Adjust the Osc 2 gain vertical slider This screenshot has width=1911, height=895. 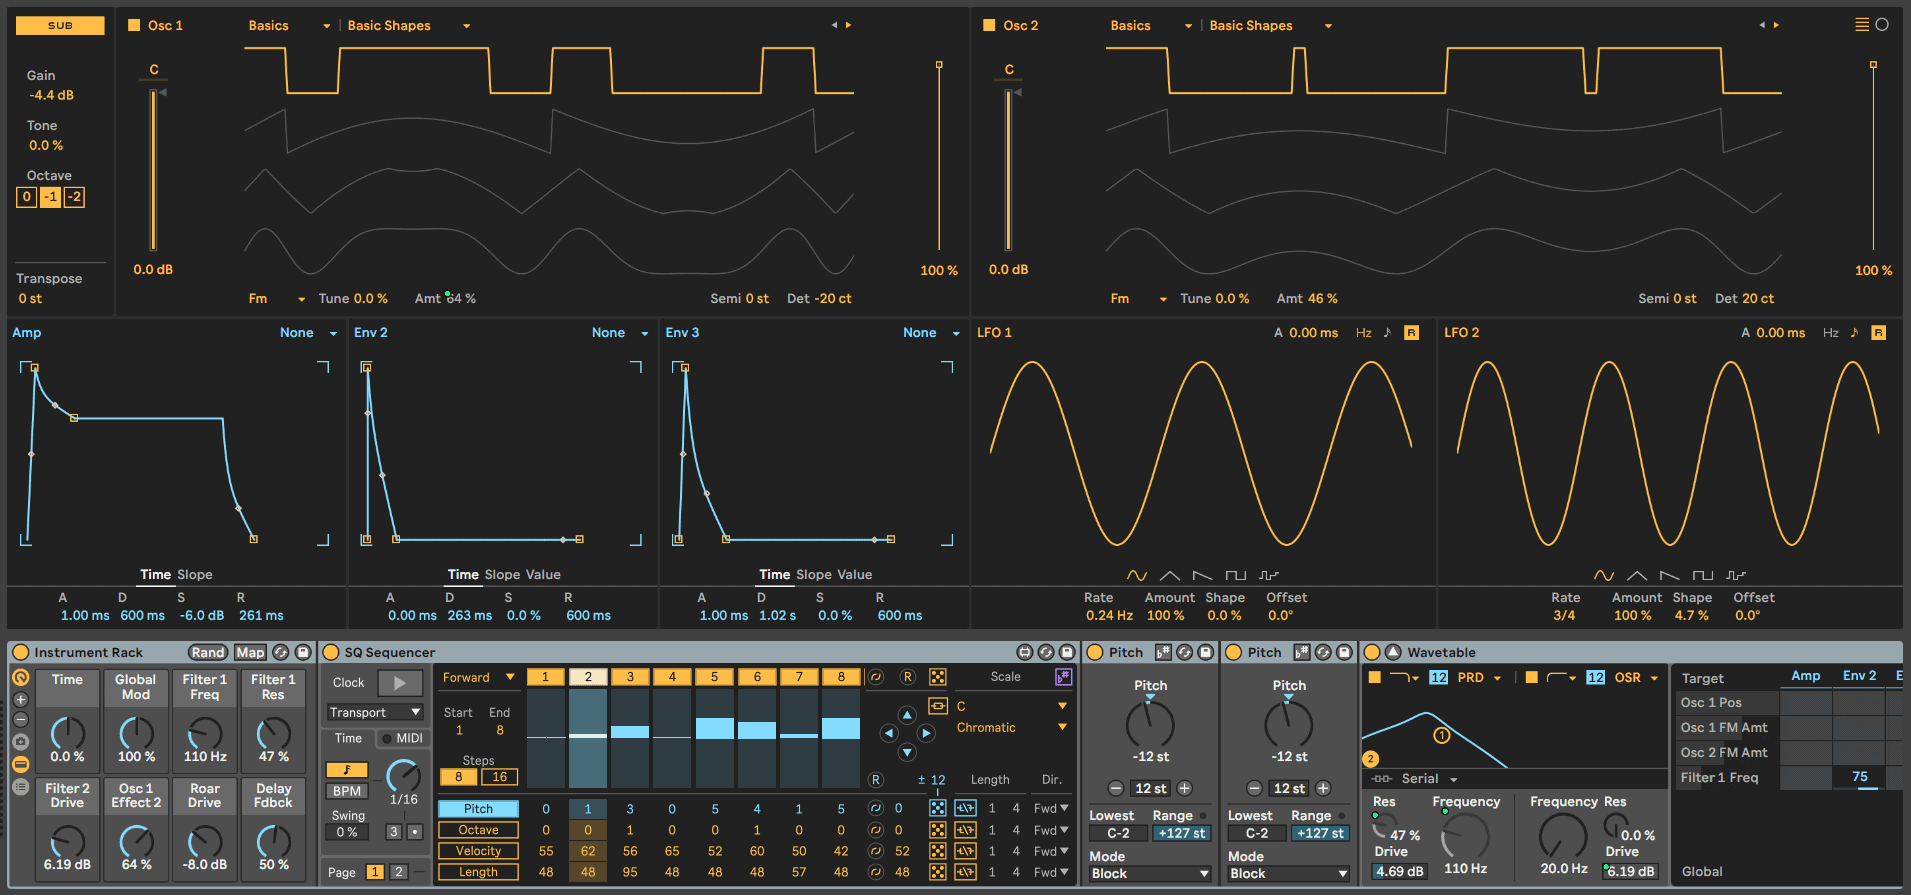pyautogui.click(x=1008, y=168)
